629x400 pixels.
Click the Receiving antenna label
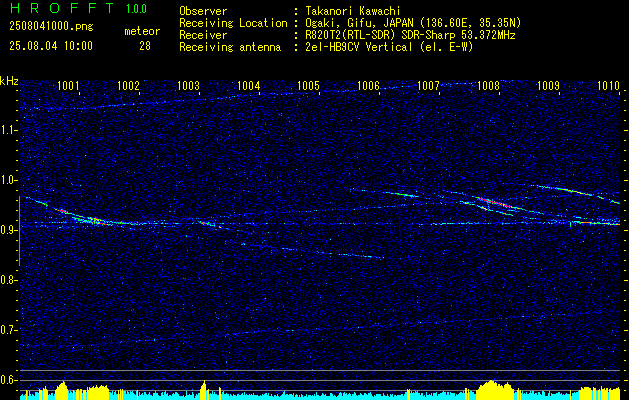tap(230, 47)
